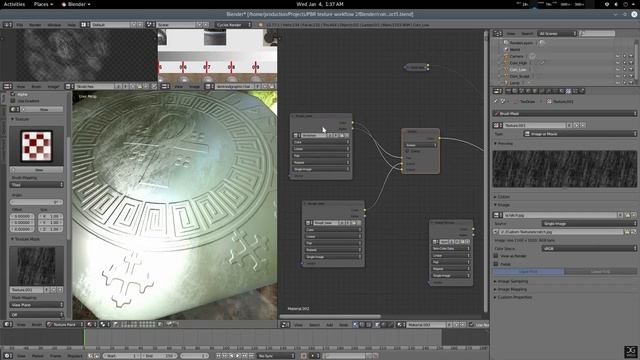Open the All Scenes display dropdown in outliner
This screenshot has height=360, width=640.
click(557, 33)
